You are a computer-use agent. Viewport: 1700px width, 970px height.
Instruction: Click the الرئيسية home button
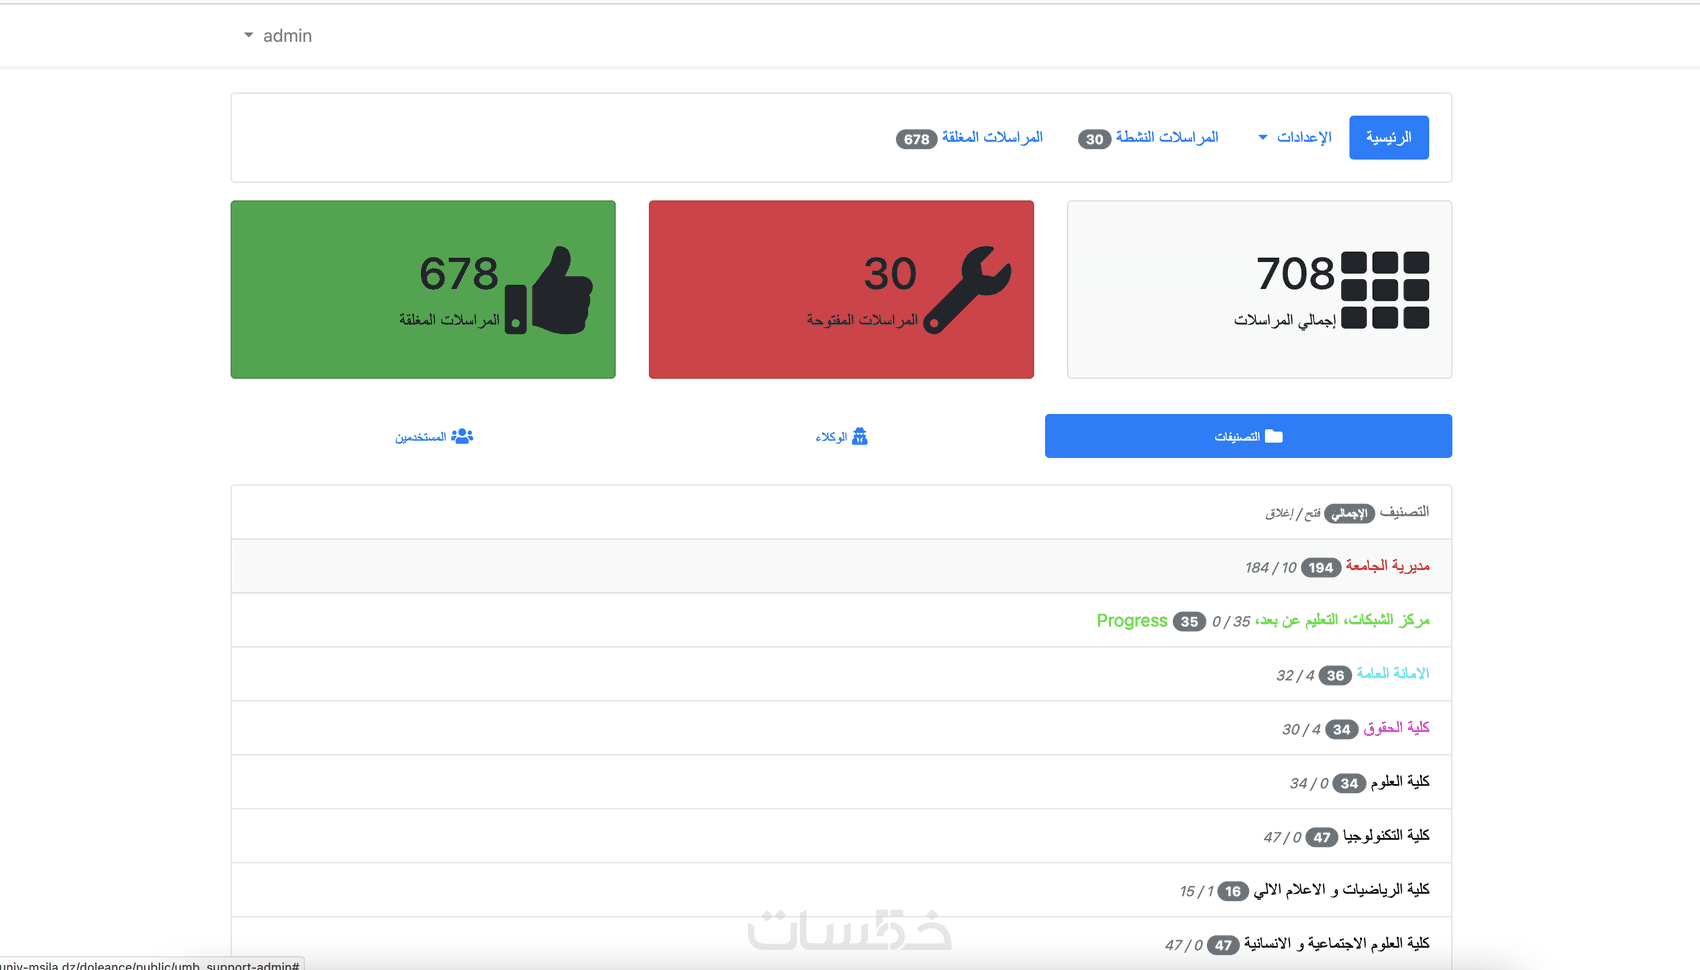pyautogui.click(x=1388, y=138)
